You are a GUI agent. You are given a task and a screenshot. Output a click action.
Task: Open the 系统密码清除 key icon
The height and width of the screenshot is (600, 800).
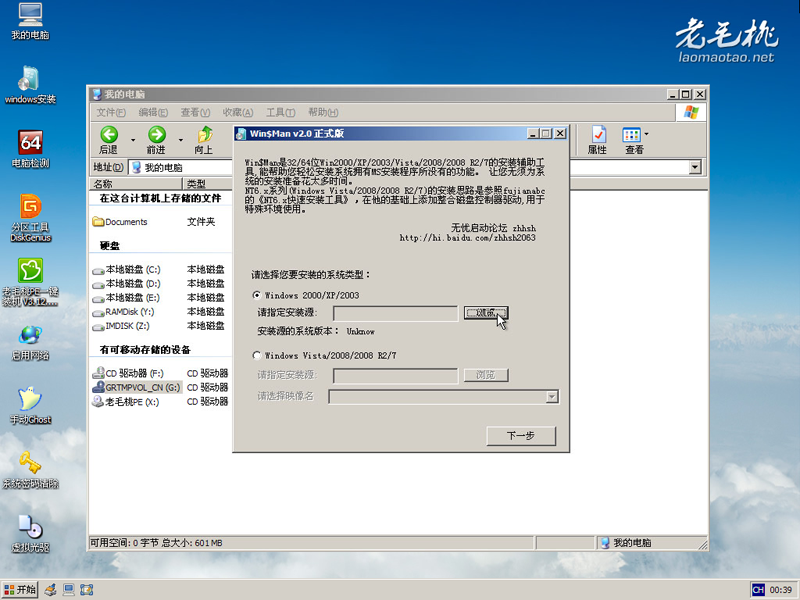click(x=30, y=470)
